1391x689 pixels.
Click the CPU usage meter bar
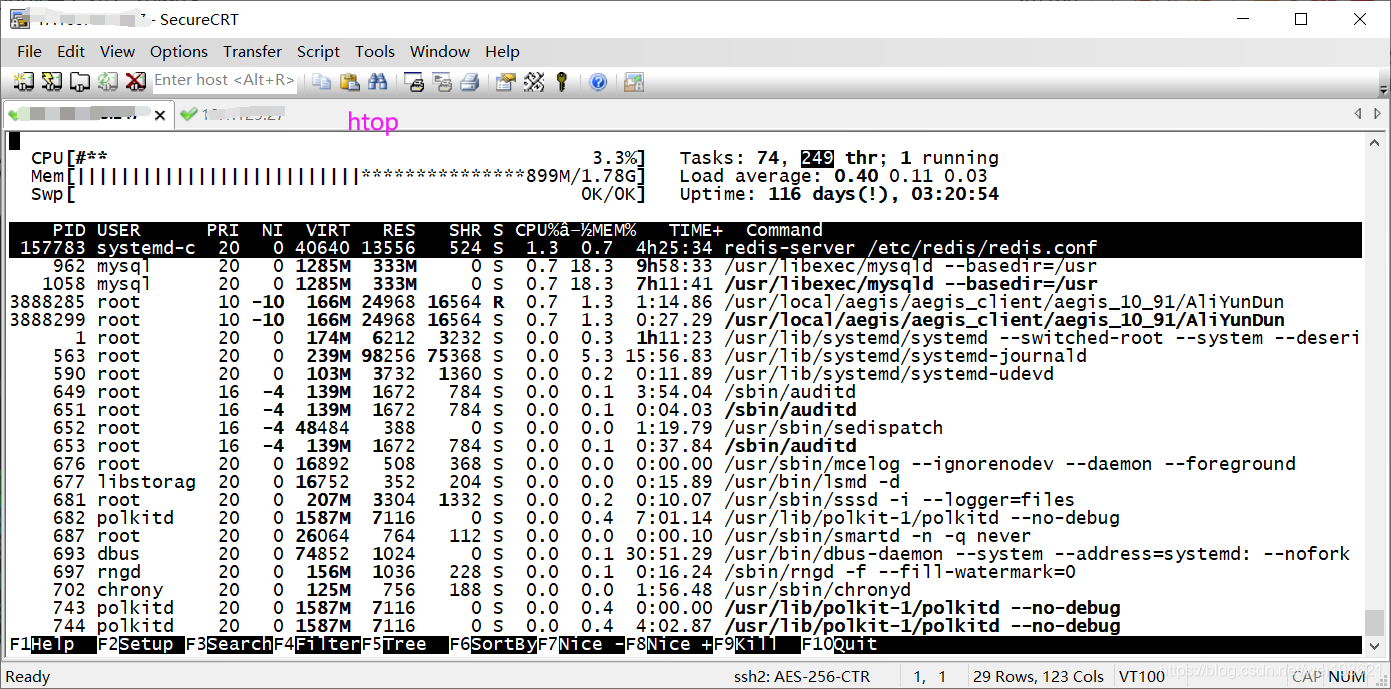(339, 158)
